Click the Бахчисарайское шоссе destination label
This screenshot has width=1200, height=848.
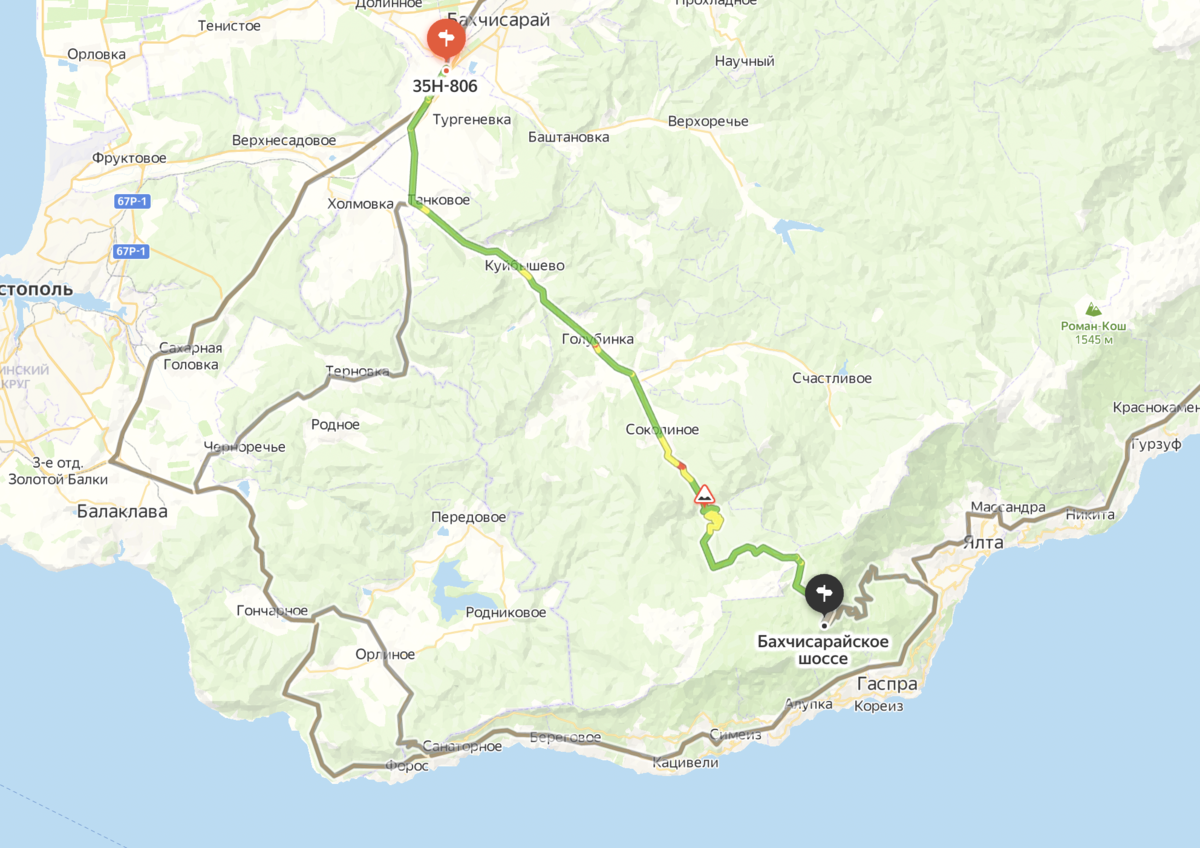[x=823, y=649]
